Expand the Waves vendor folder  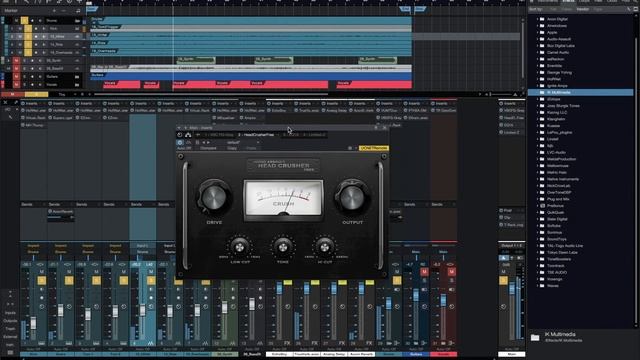[538, 285]
